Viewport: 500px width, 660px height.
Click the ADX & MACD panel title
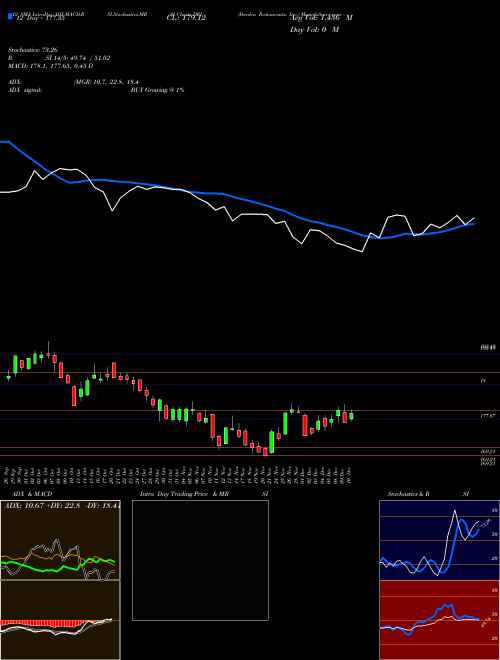point(32,494)
